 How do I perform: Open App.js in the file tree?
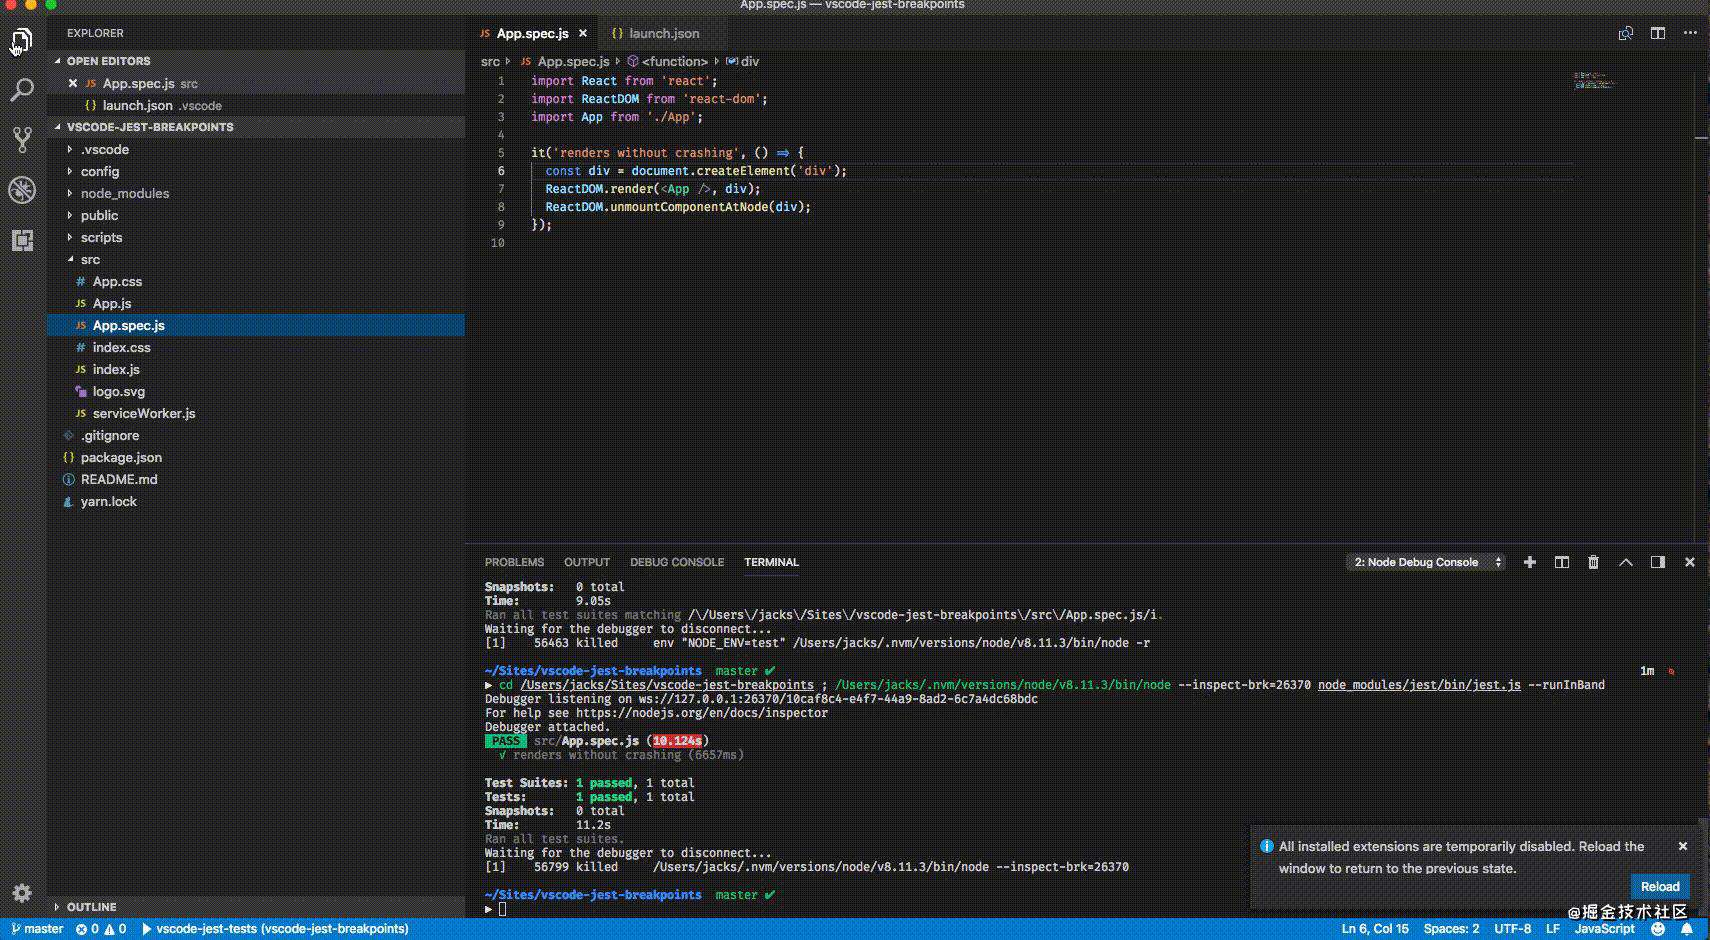[256, 303]
